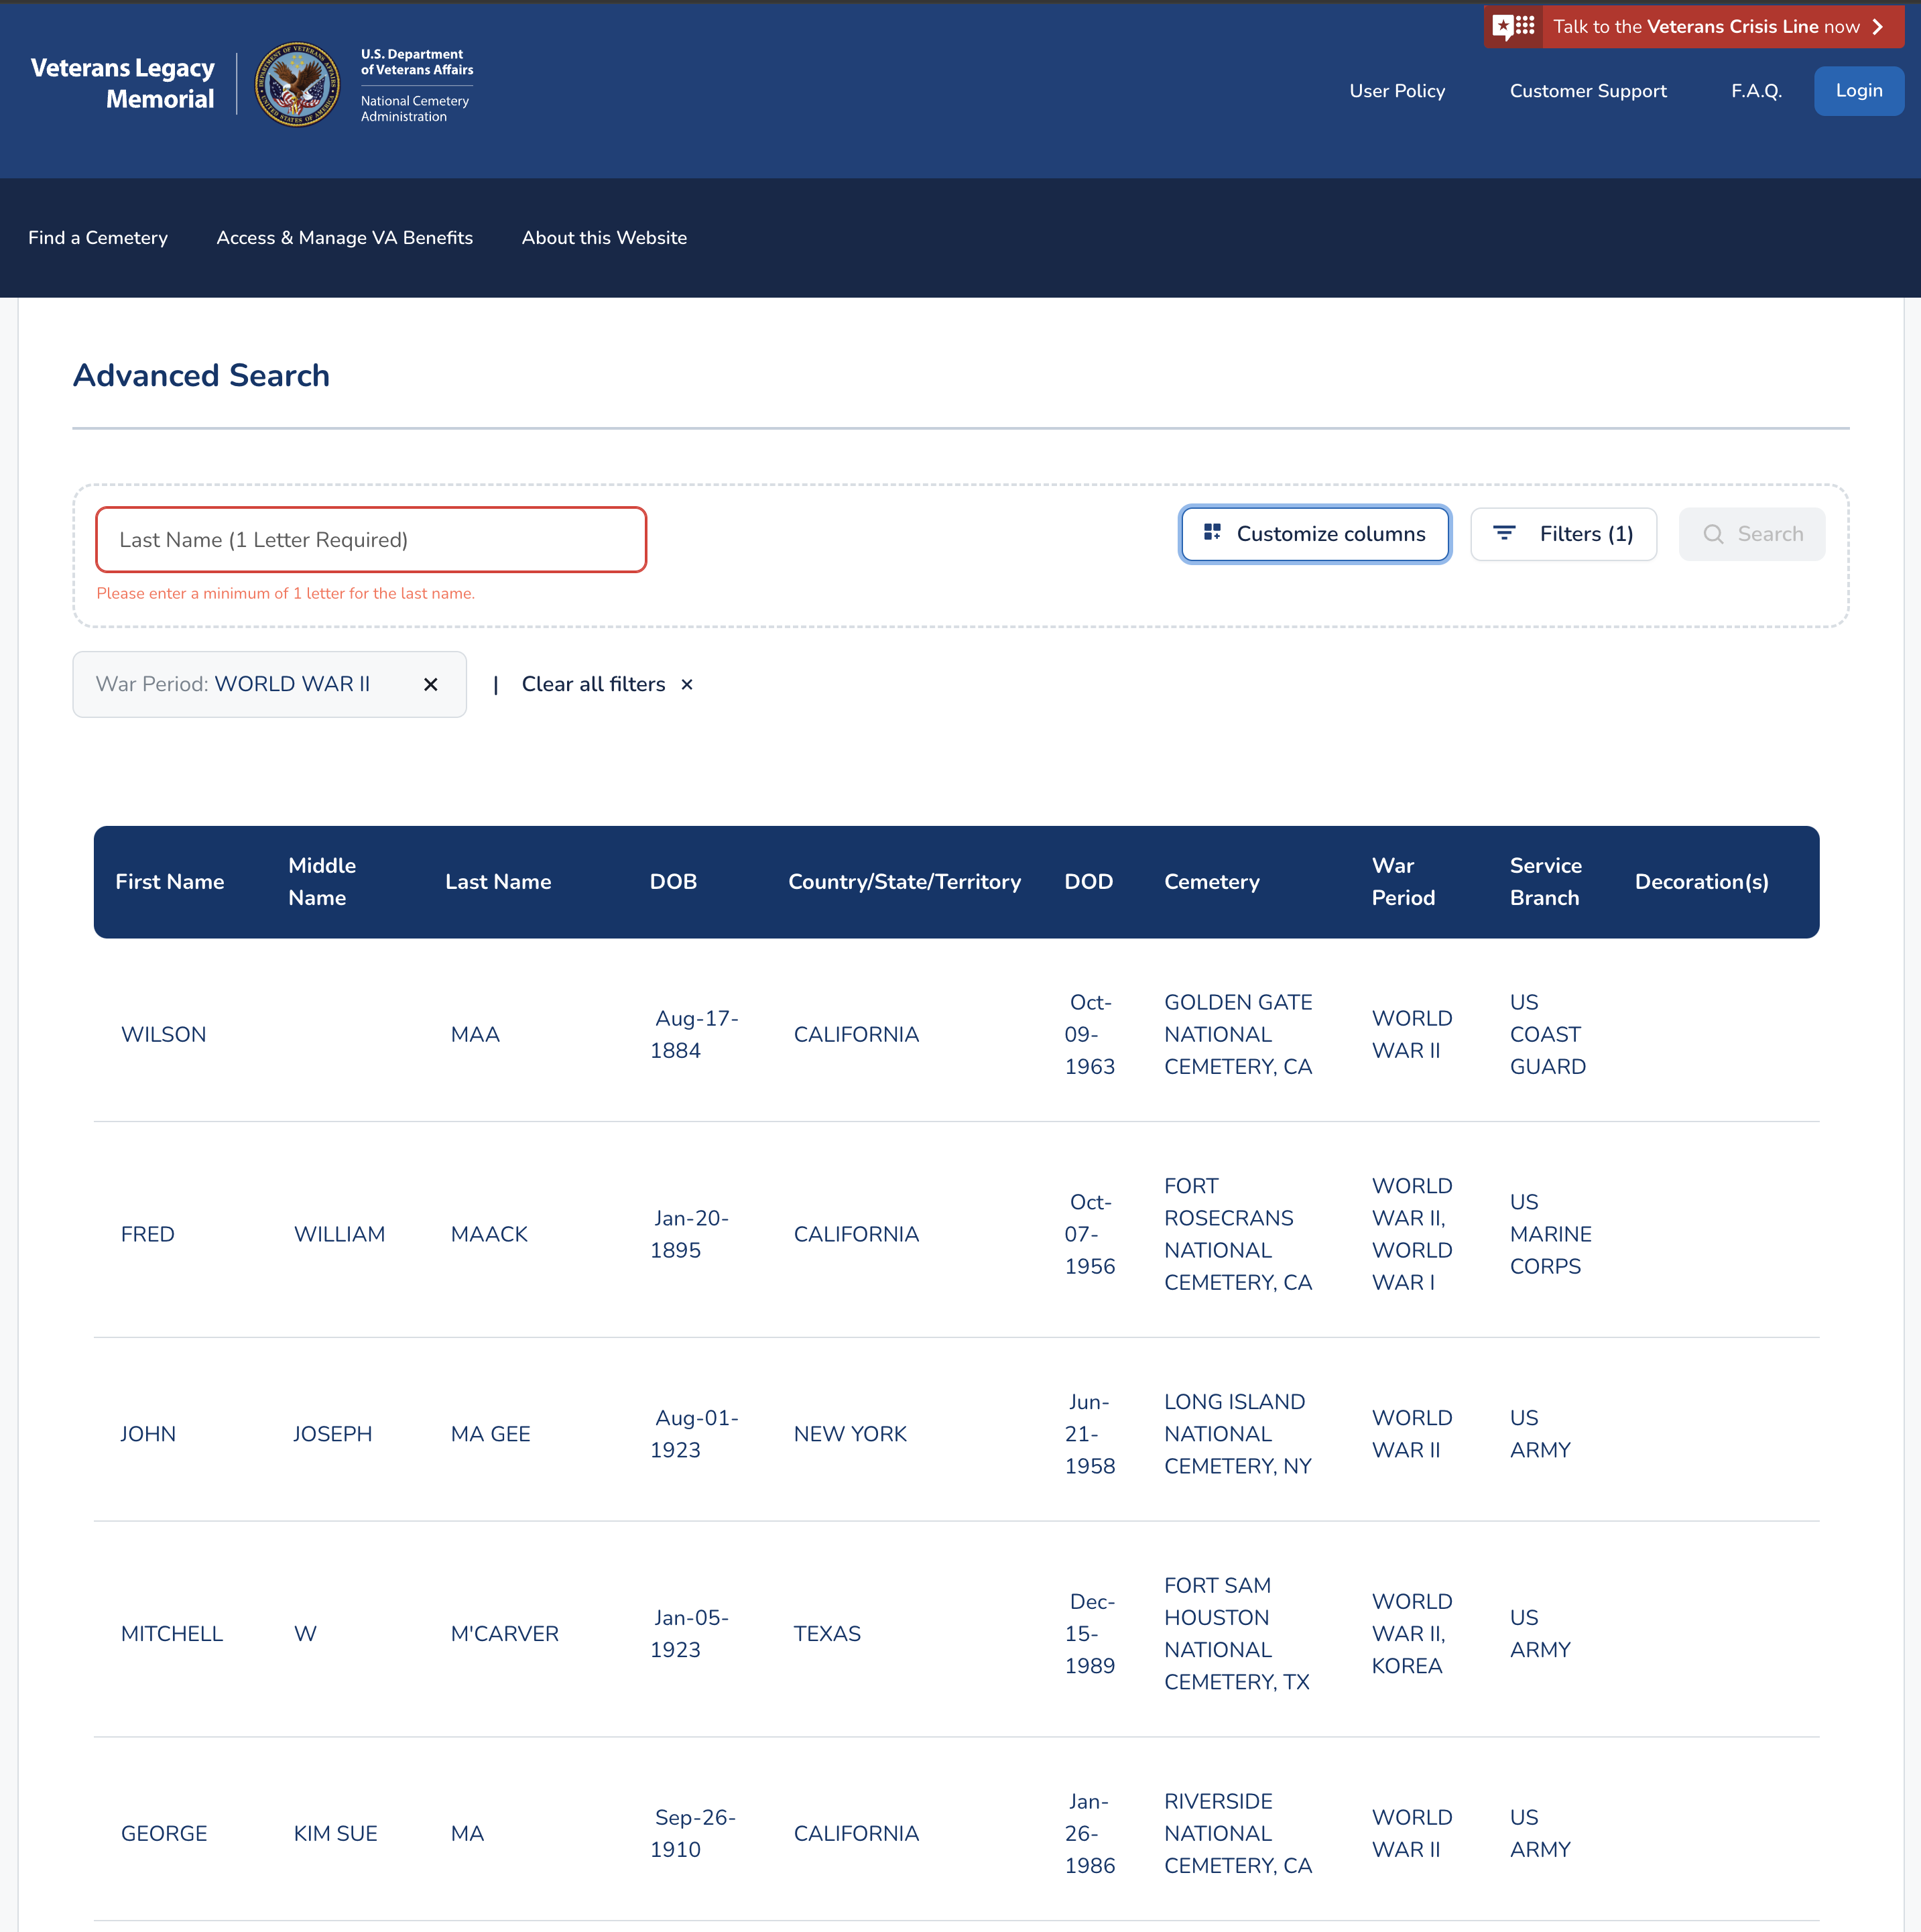Screen dimensions: 1921x1932
Task: Open Find a Cemetery menu
Action: 98,238
